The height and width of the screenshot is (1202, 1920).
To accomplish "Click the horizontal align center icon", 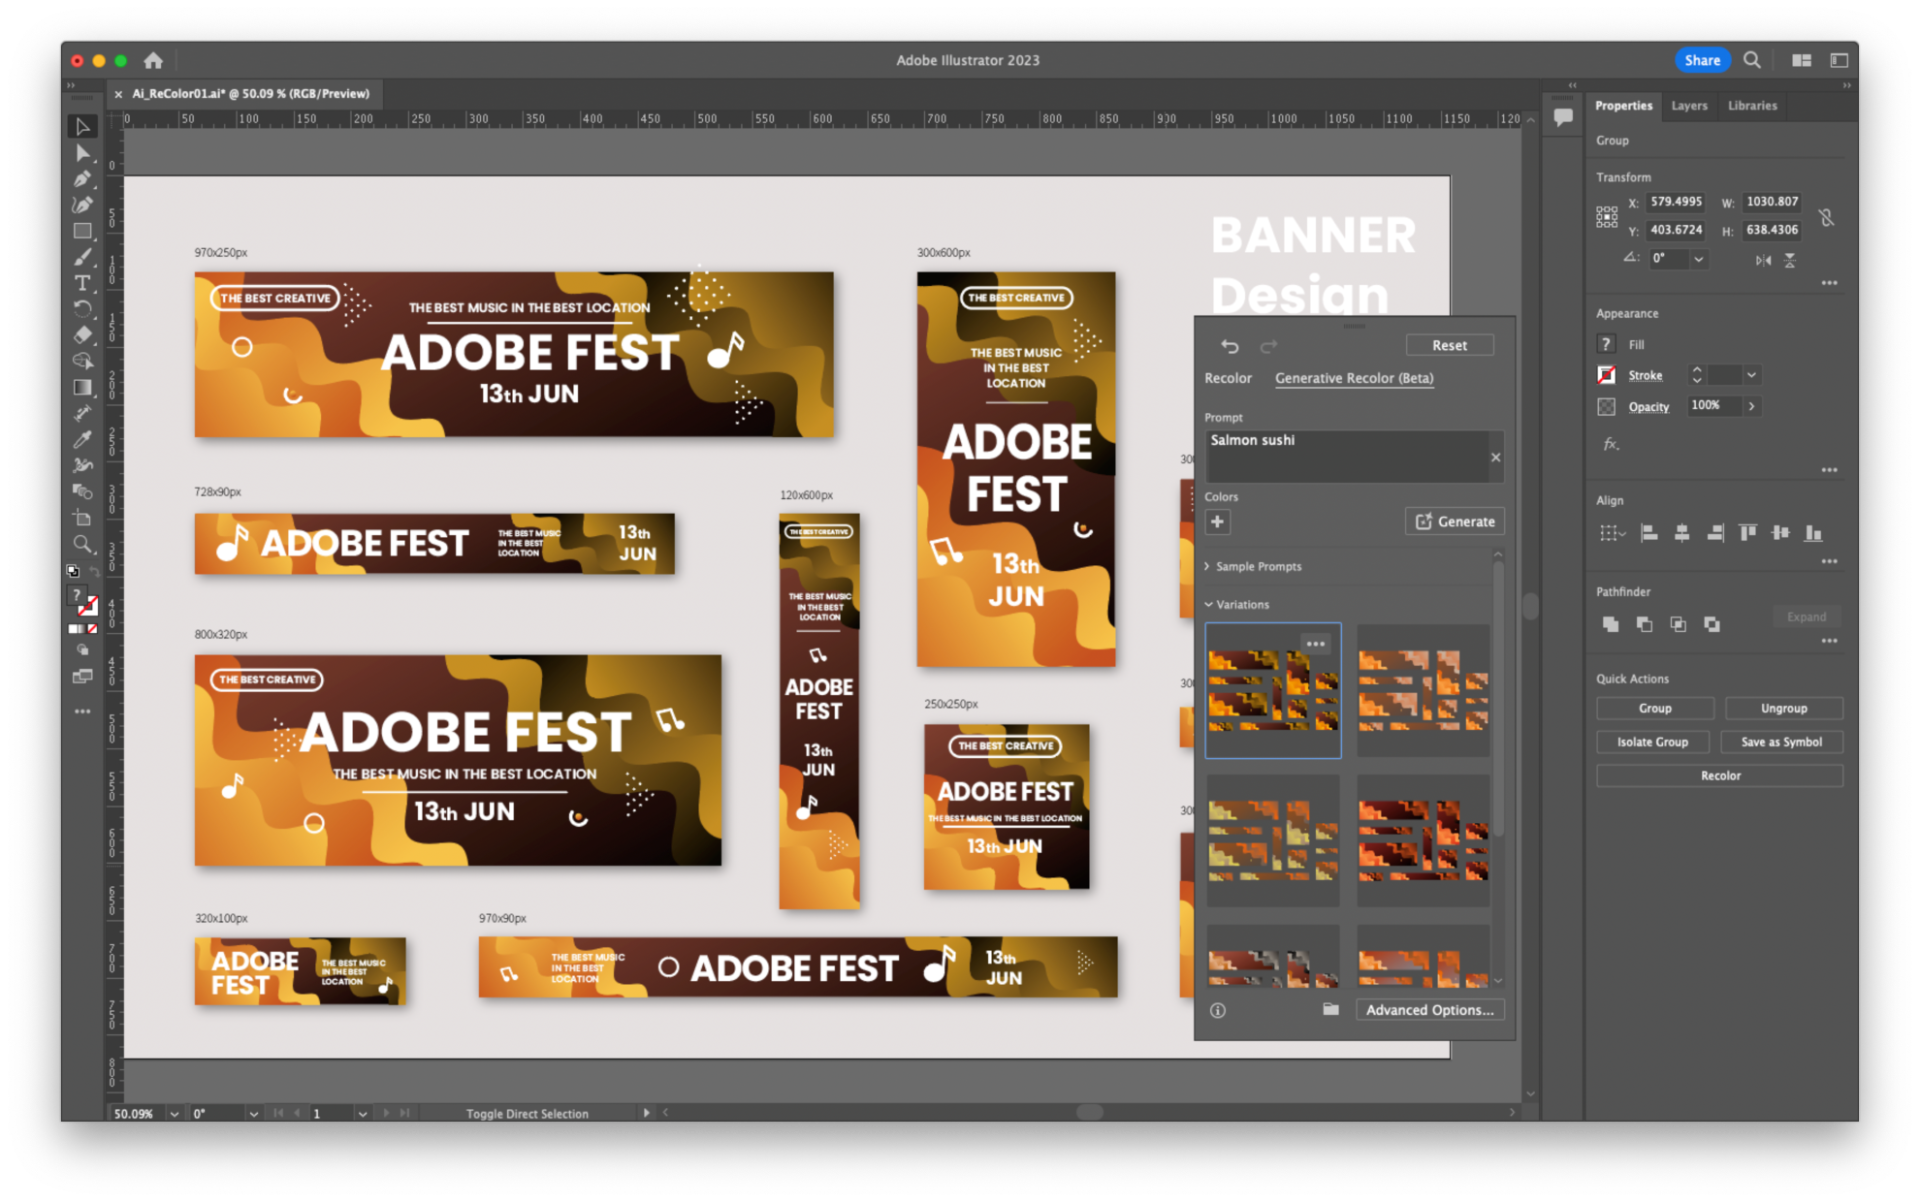I will click(1682, 533).
